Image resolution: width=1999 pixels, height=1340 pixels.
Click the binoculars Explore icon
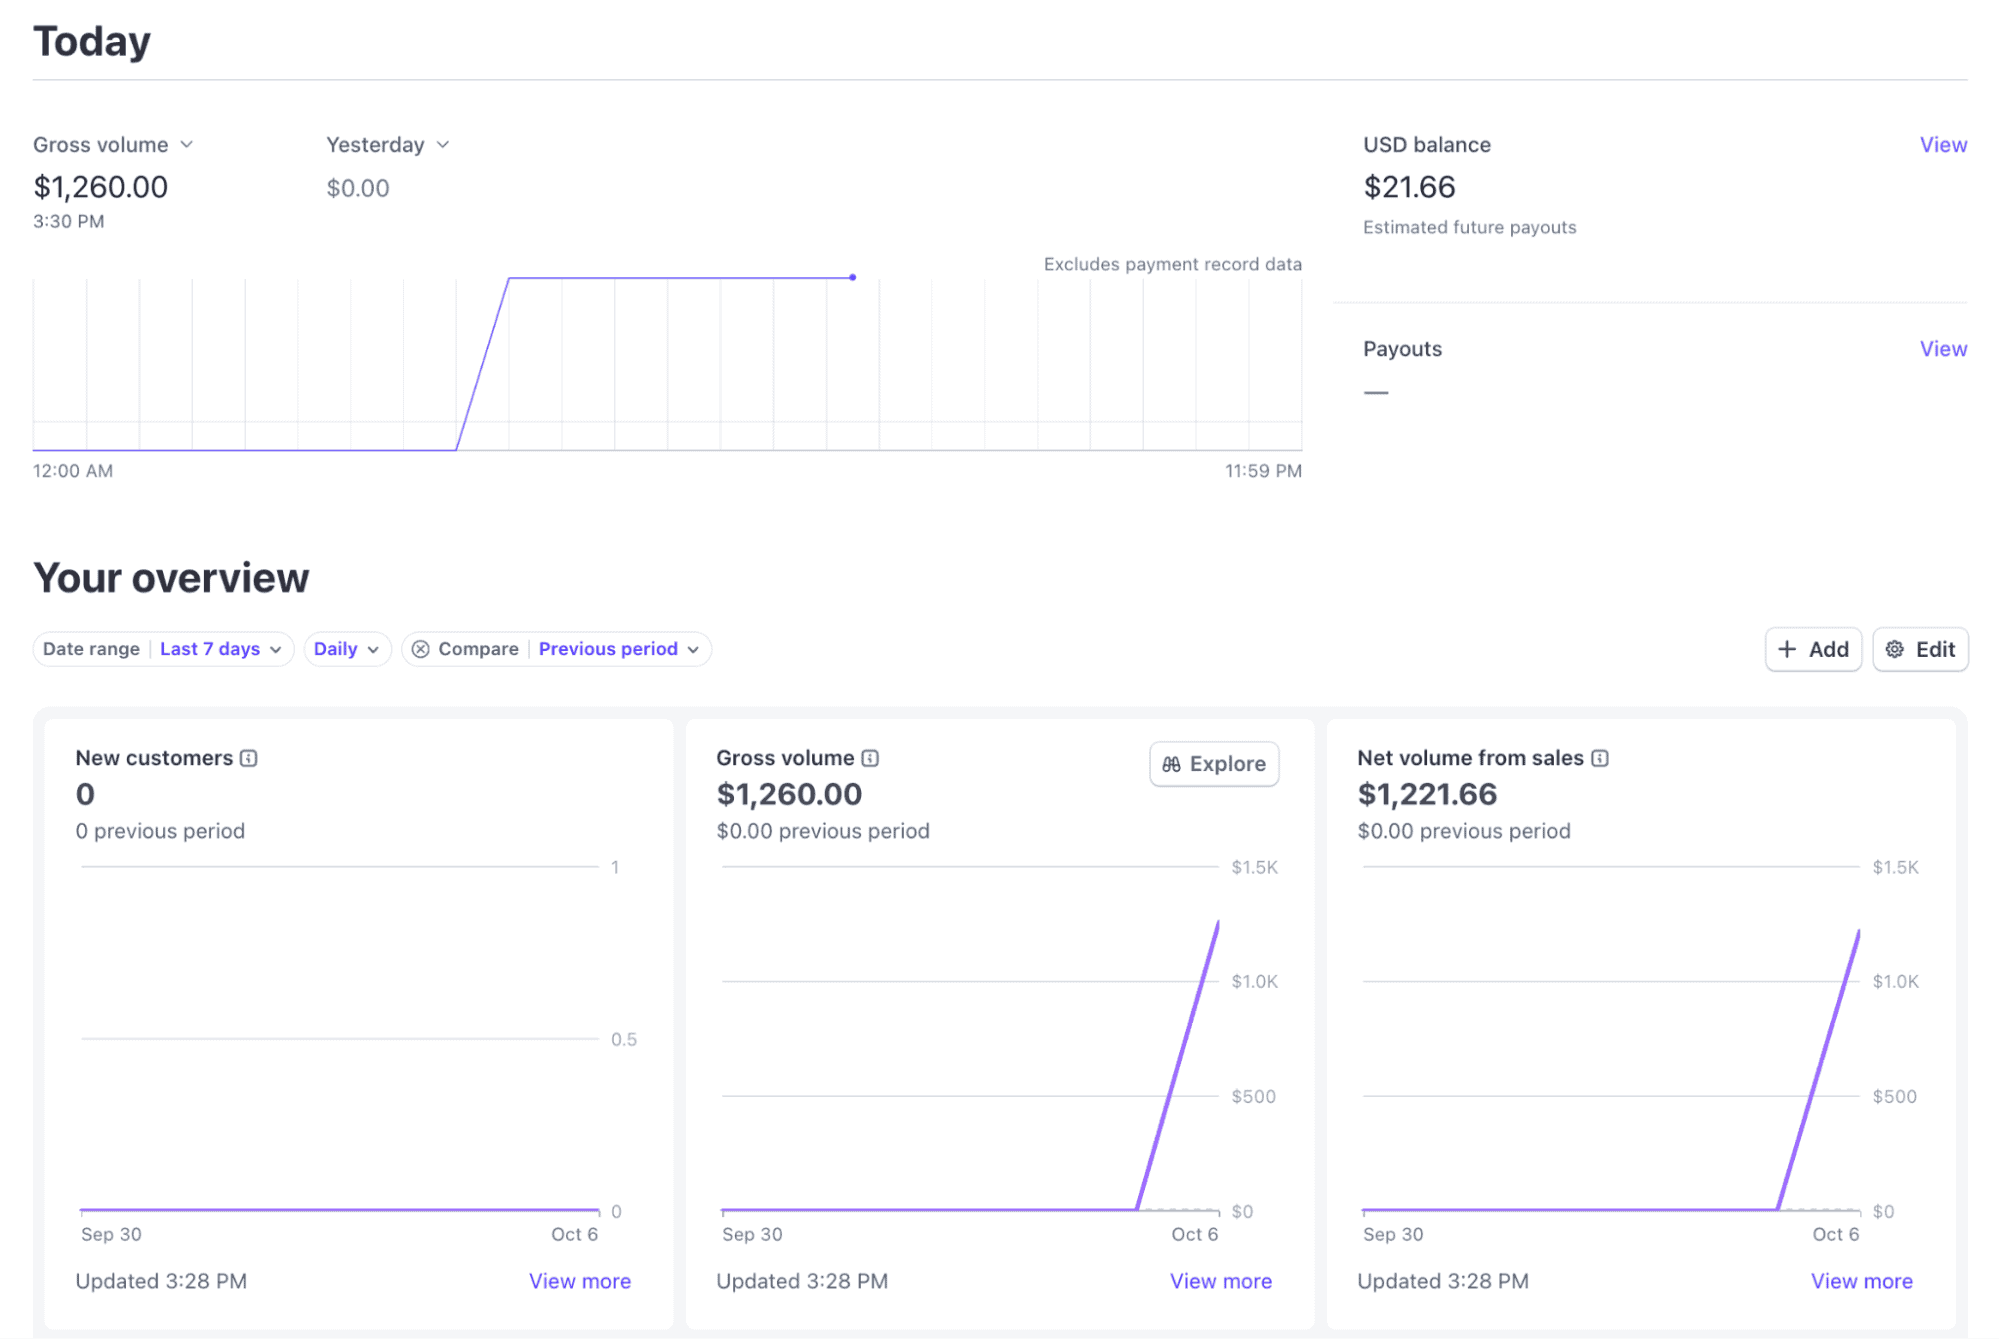(1171, 764)
